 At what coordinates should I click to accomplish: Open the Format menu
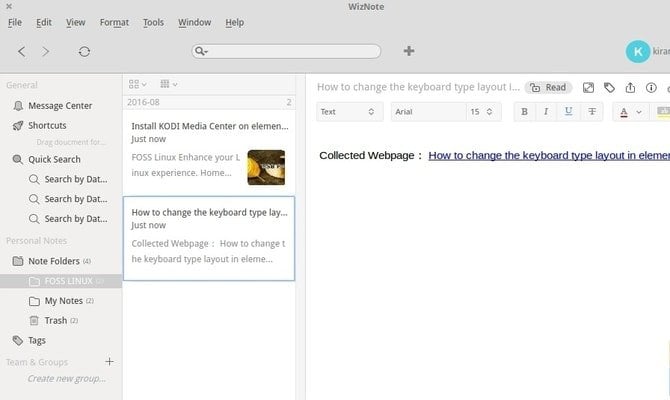point(114,22)
